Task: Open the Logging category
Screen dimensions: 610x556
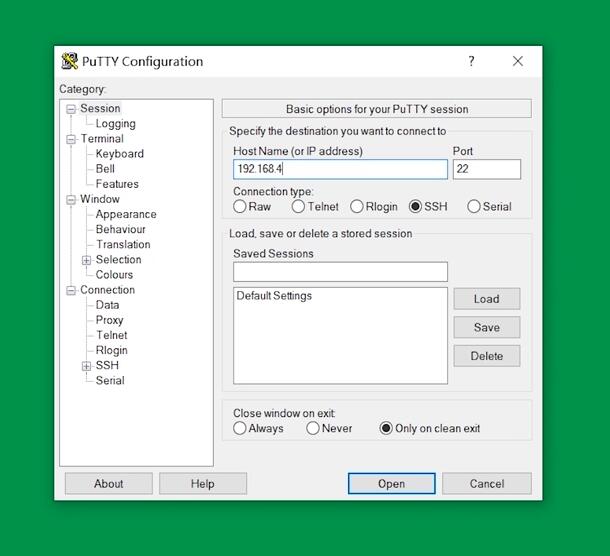Action: click(116, 123)
